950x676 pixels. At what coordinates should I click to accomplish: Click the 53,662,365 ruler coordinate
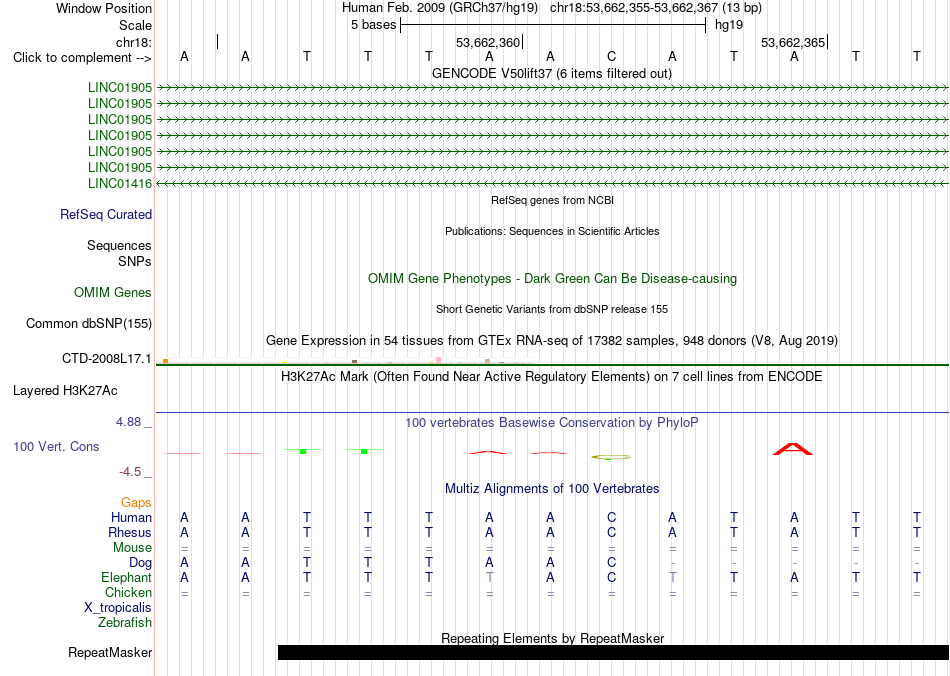[793, 42]
